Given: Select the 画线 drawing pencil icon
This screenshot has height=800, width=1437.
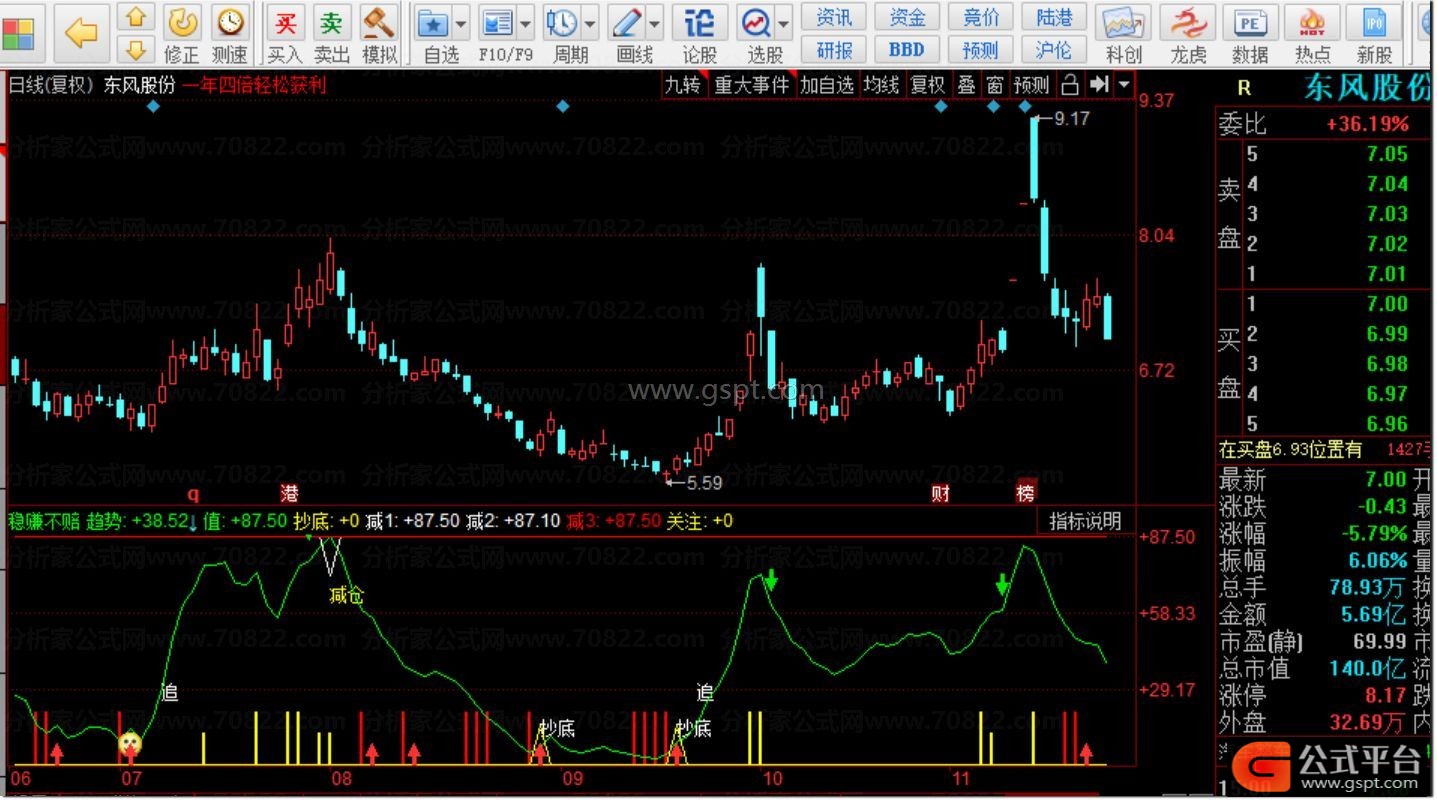Looking at the screenshot, I should (x=627, y=22).
